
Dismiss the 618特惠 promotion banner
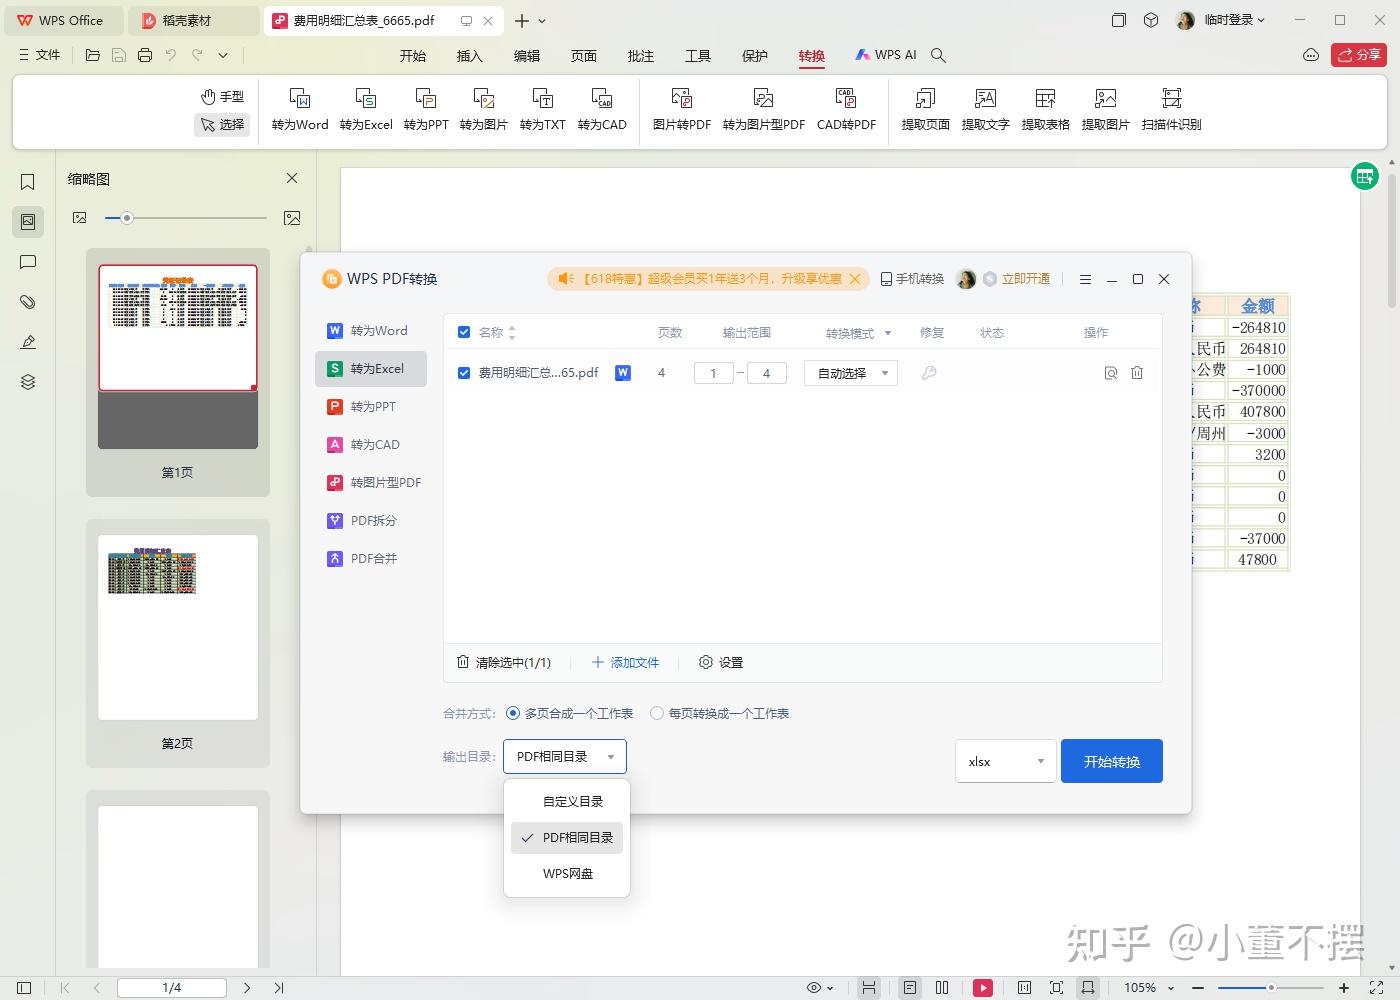tap(855, 279)
